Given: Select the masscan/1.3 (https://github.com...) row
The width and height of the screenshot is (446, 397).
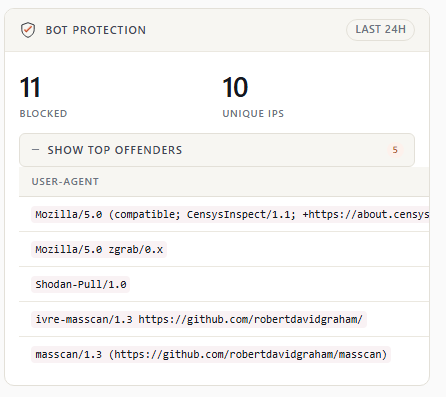Looking at the screenshot, I should click(224, 354).
